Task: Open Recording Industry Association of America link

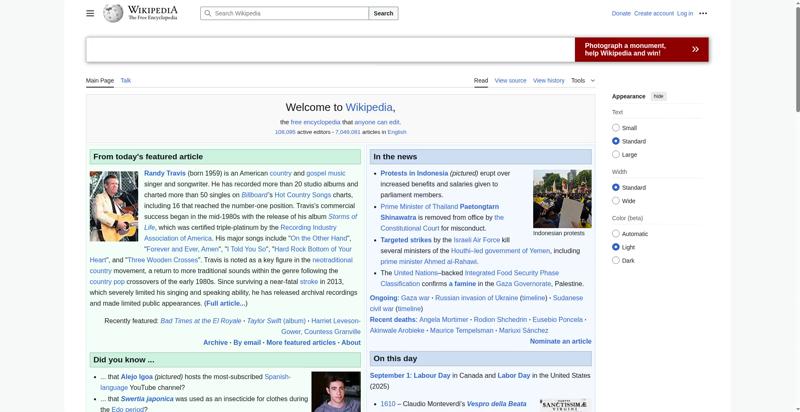Action: pos(240,233)
